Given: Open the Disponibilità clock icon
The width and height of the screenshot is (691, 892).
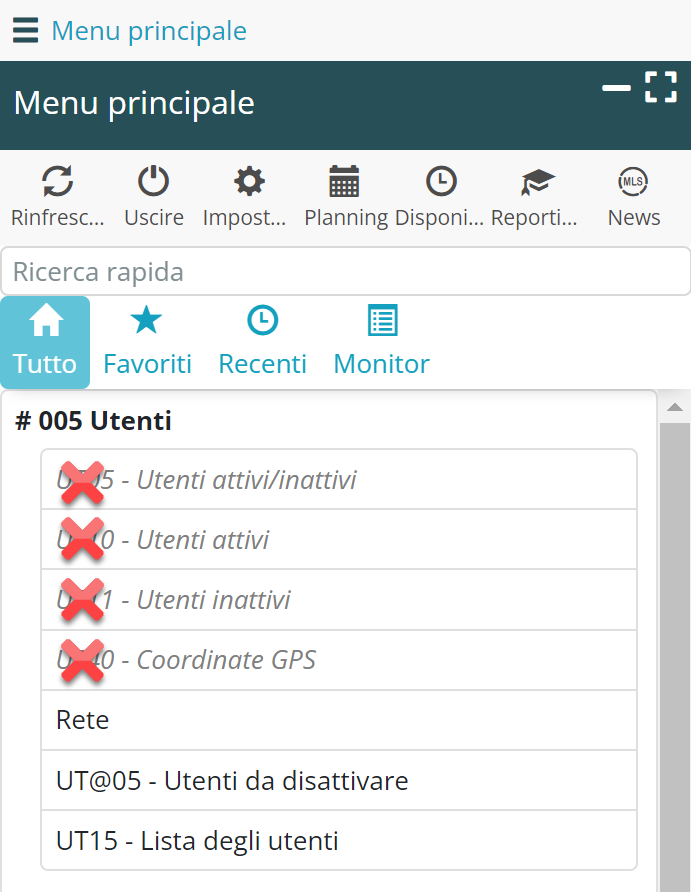Looking at the screenshot, I should [440, 182].
